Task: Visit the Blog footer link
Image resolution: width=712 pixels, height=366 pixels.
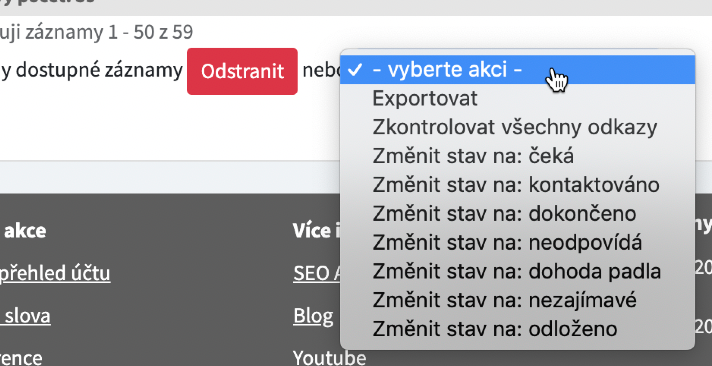Action: point(313,316)
